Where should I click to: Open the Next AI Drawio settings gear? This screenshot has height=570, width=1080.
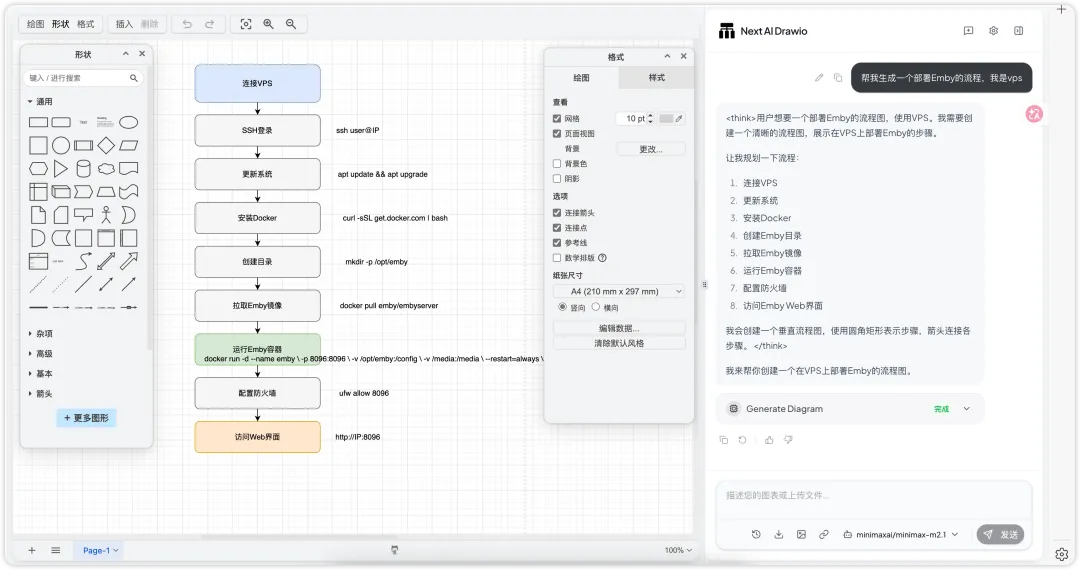point(993,31)
